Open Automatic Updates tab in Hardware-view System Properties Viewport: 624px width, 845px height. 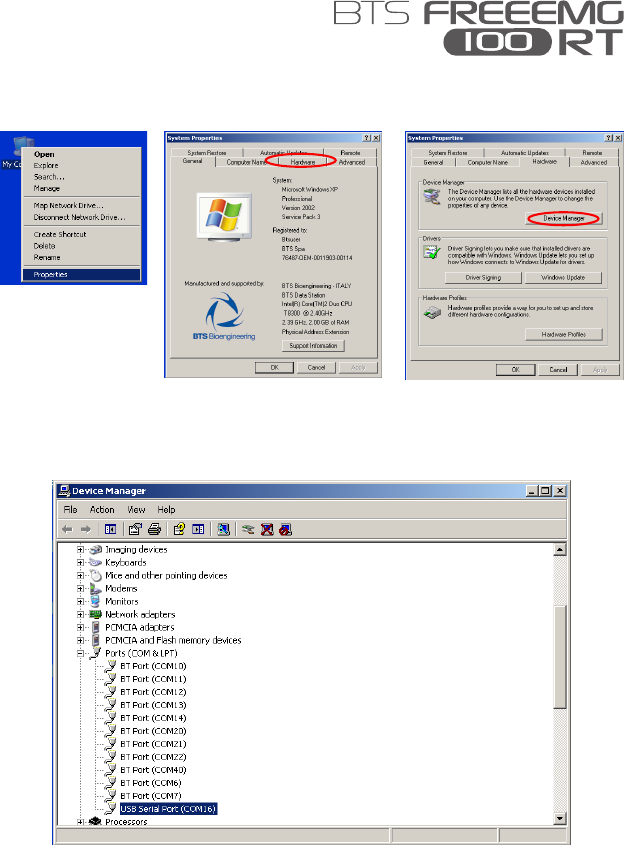click(x=525, y=153)
